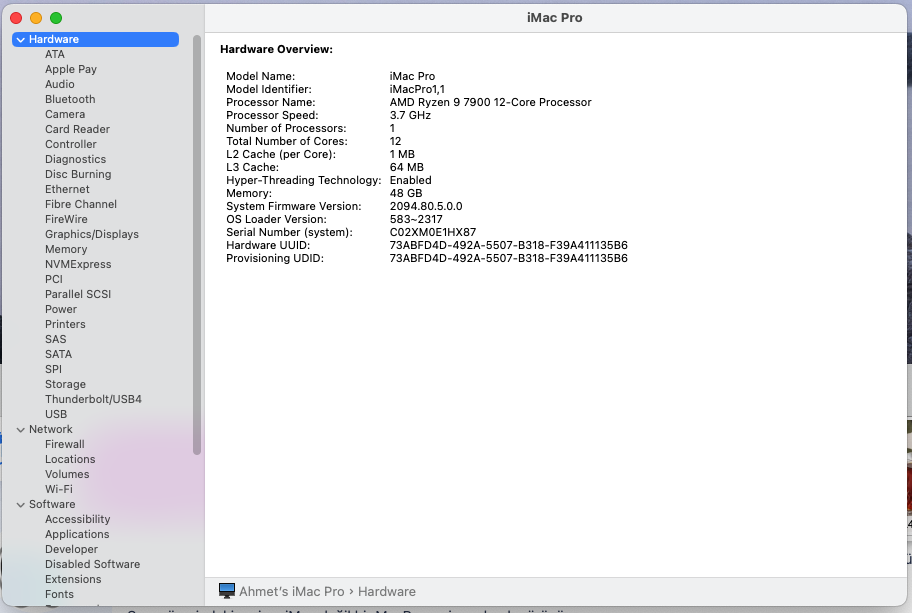Open the Apple Pay sidebar item
The image size is (912, 613).
(71, 69)
